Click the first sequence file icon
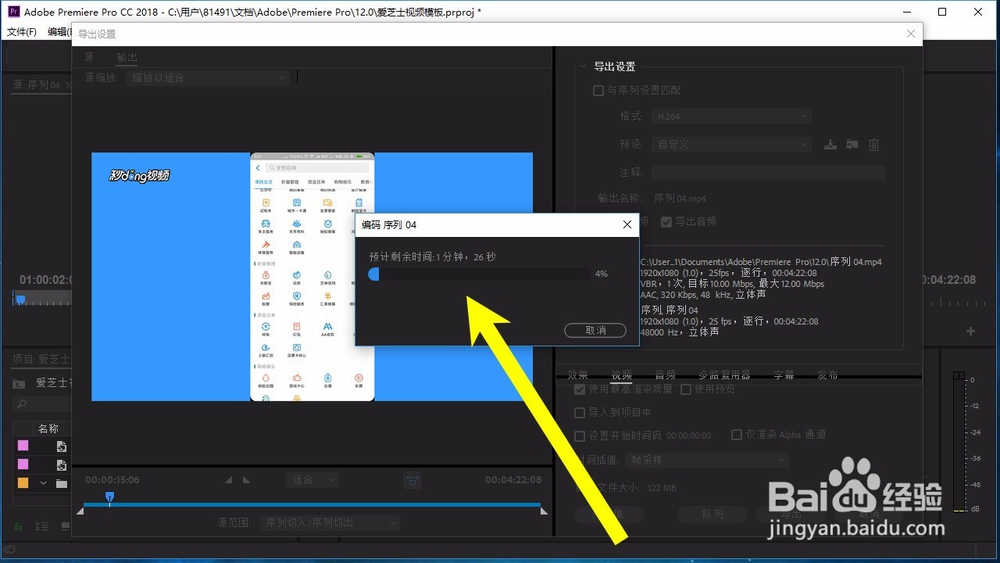The width and height of the screenshot is (1000, 563). point(61,446)
